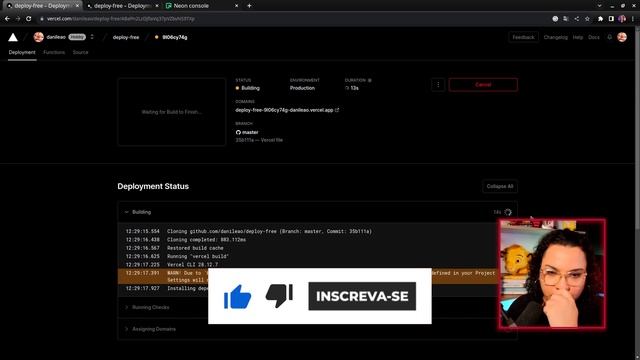Screen dimensions: 640x360
Task: Click the 'Running "vercel build"' log line
Action: (x=198, y=256)
